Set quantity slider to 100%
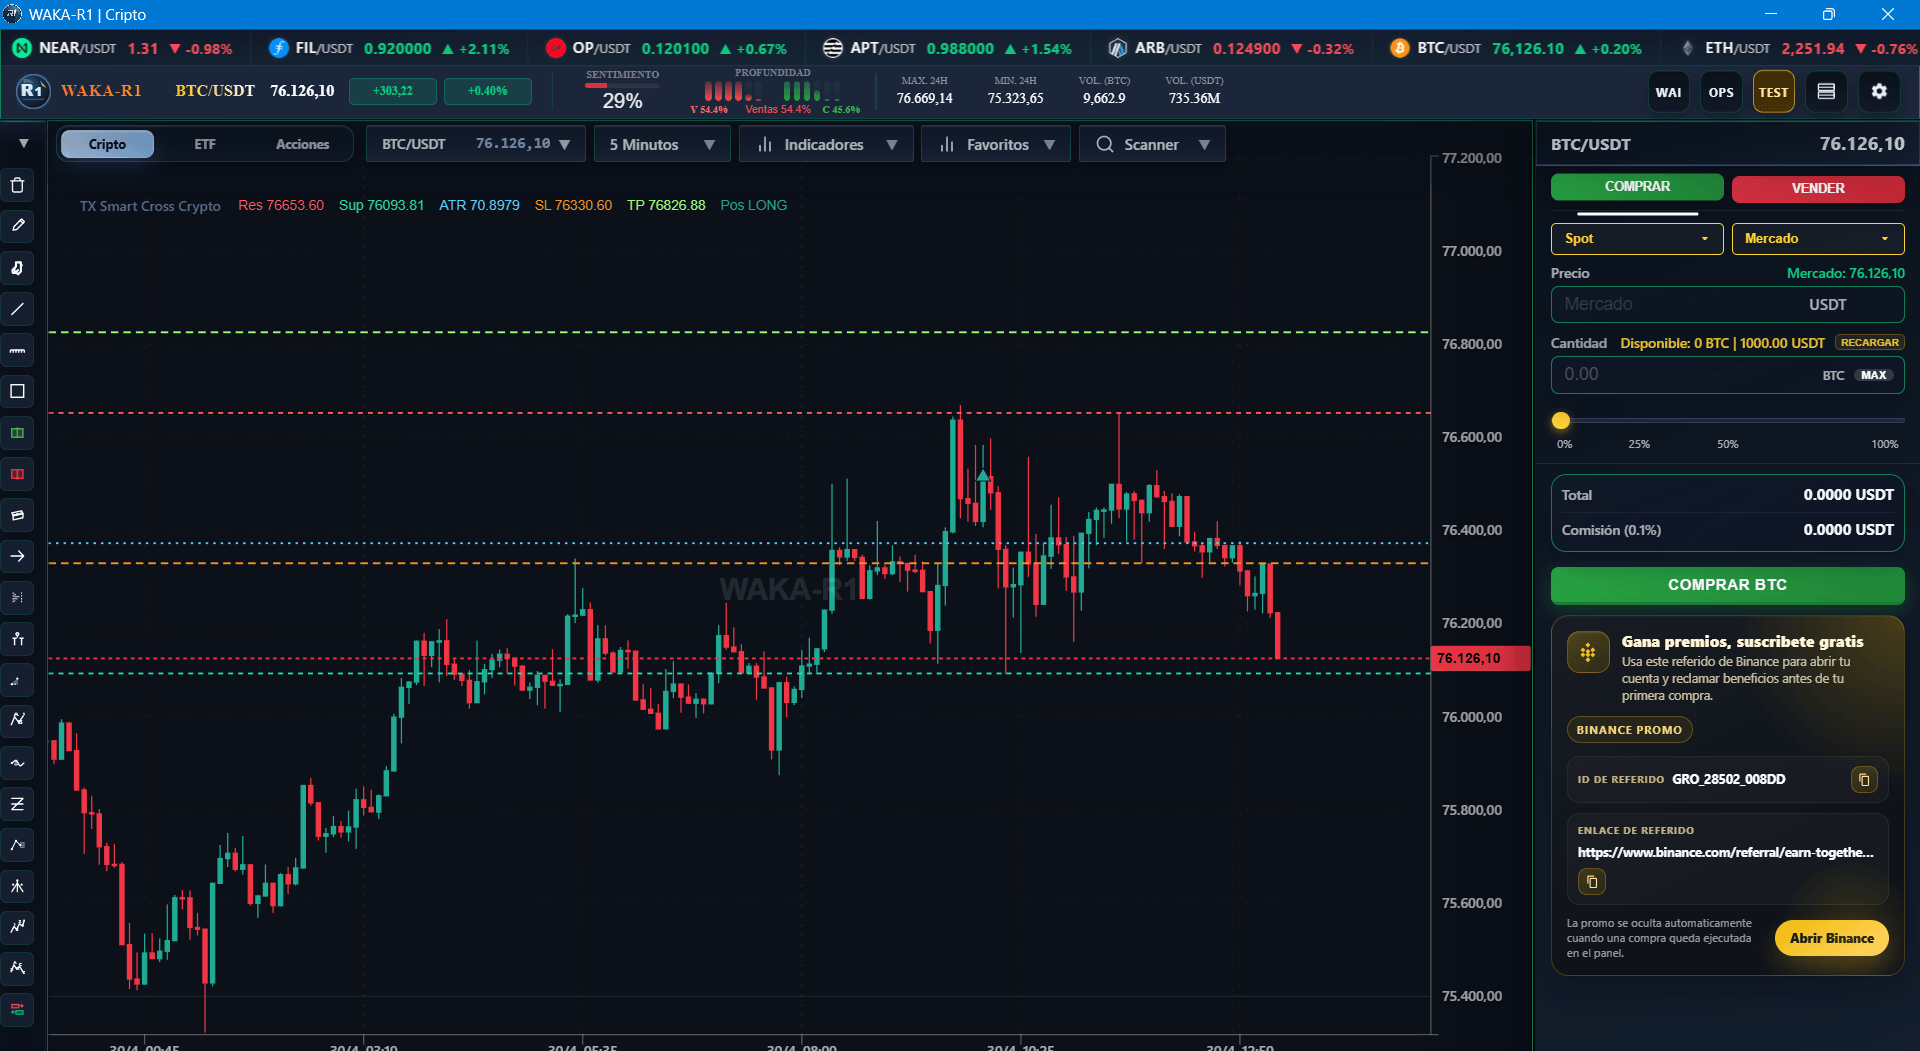1920x1051 pixels. [1884, 444]
